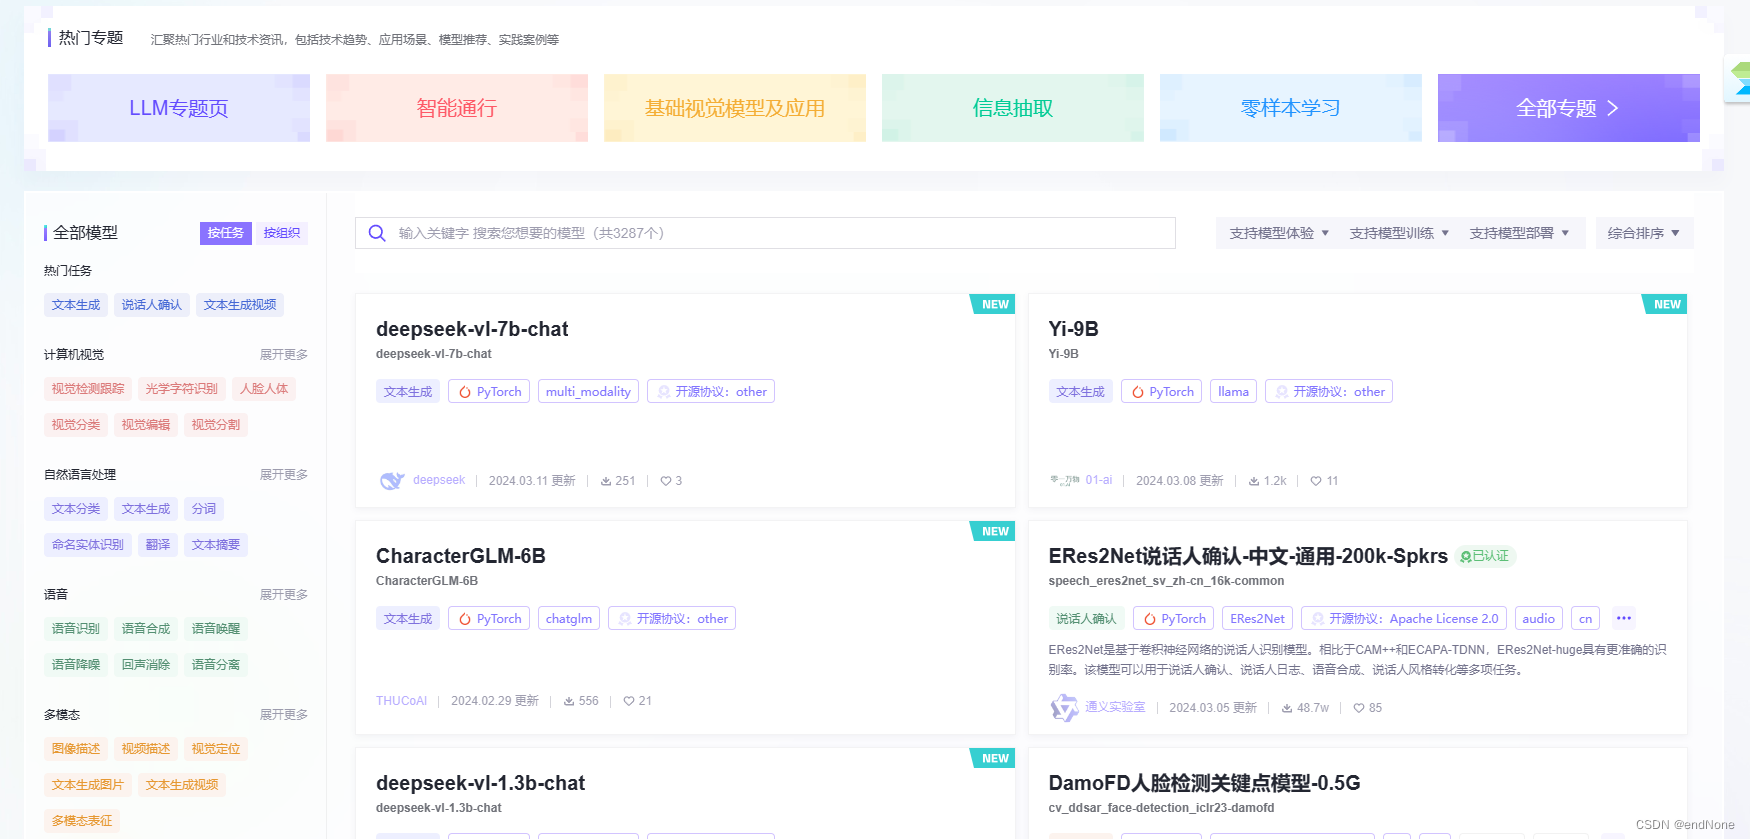Expand more 自然语言处理 tasks
This screenshot has height=839, width=1750.
(x=284, y=475)
